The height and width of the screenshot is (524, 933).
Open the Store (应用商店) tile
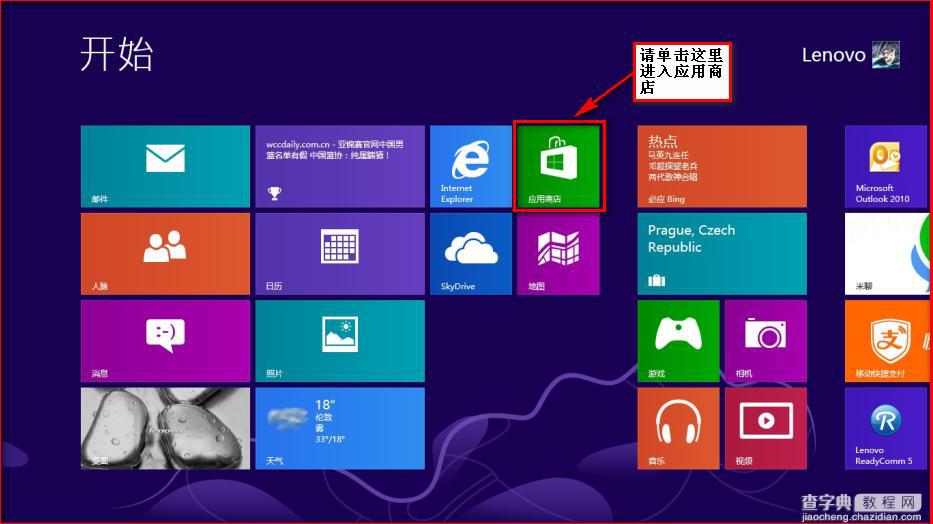click(x=559, y=167)
